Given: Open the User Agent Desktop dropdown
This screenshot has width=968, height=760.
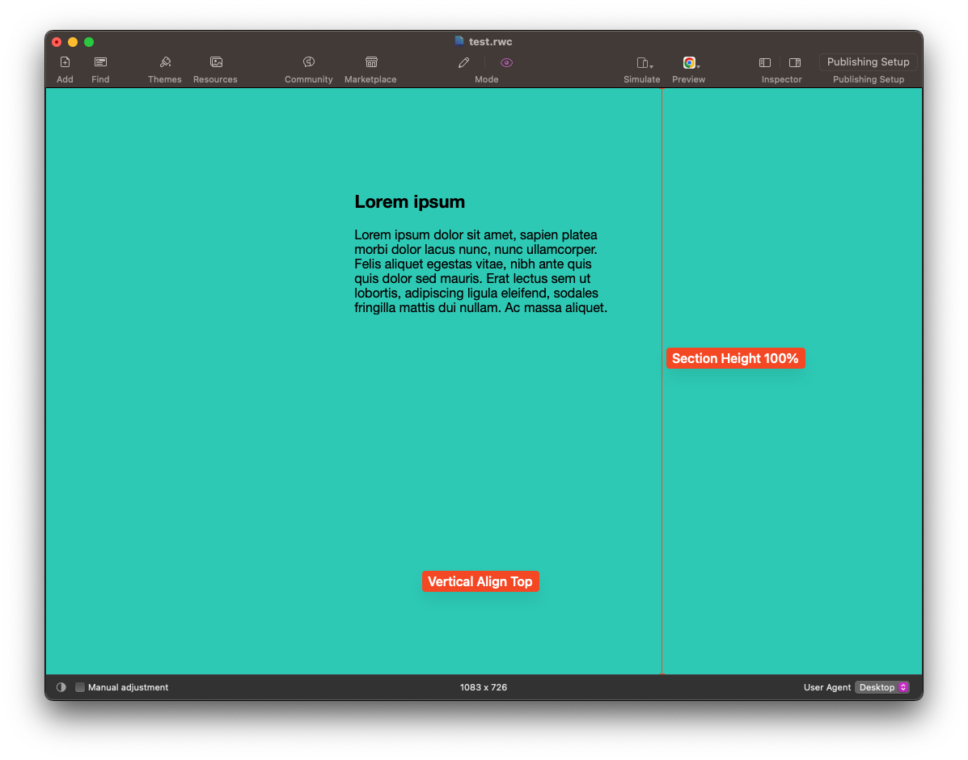Looking at the screenshot, I should [x=882, y=687].
